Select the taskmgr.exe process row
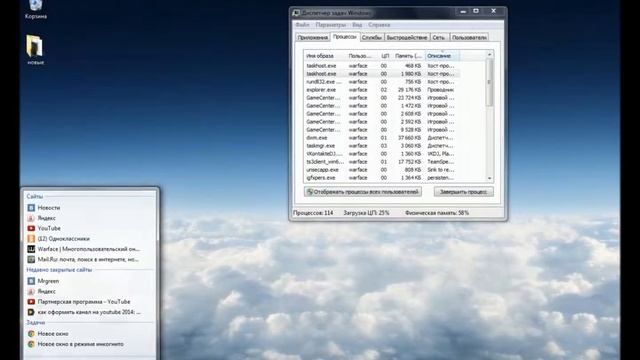640x360 pixels. pos(382,146)
